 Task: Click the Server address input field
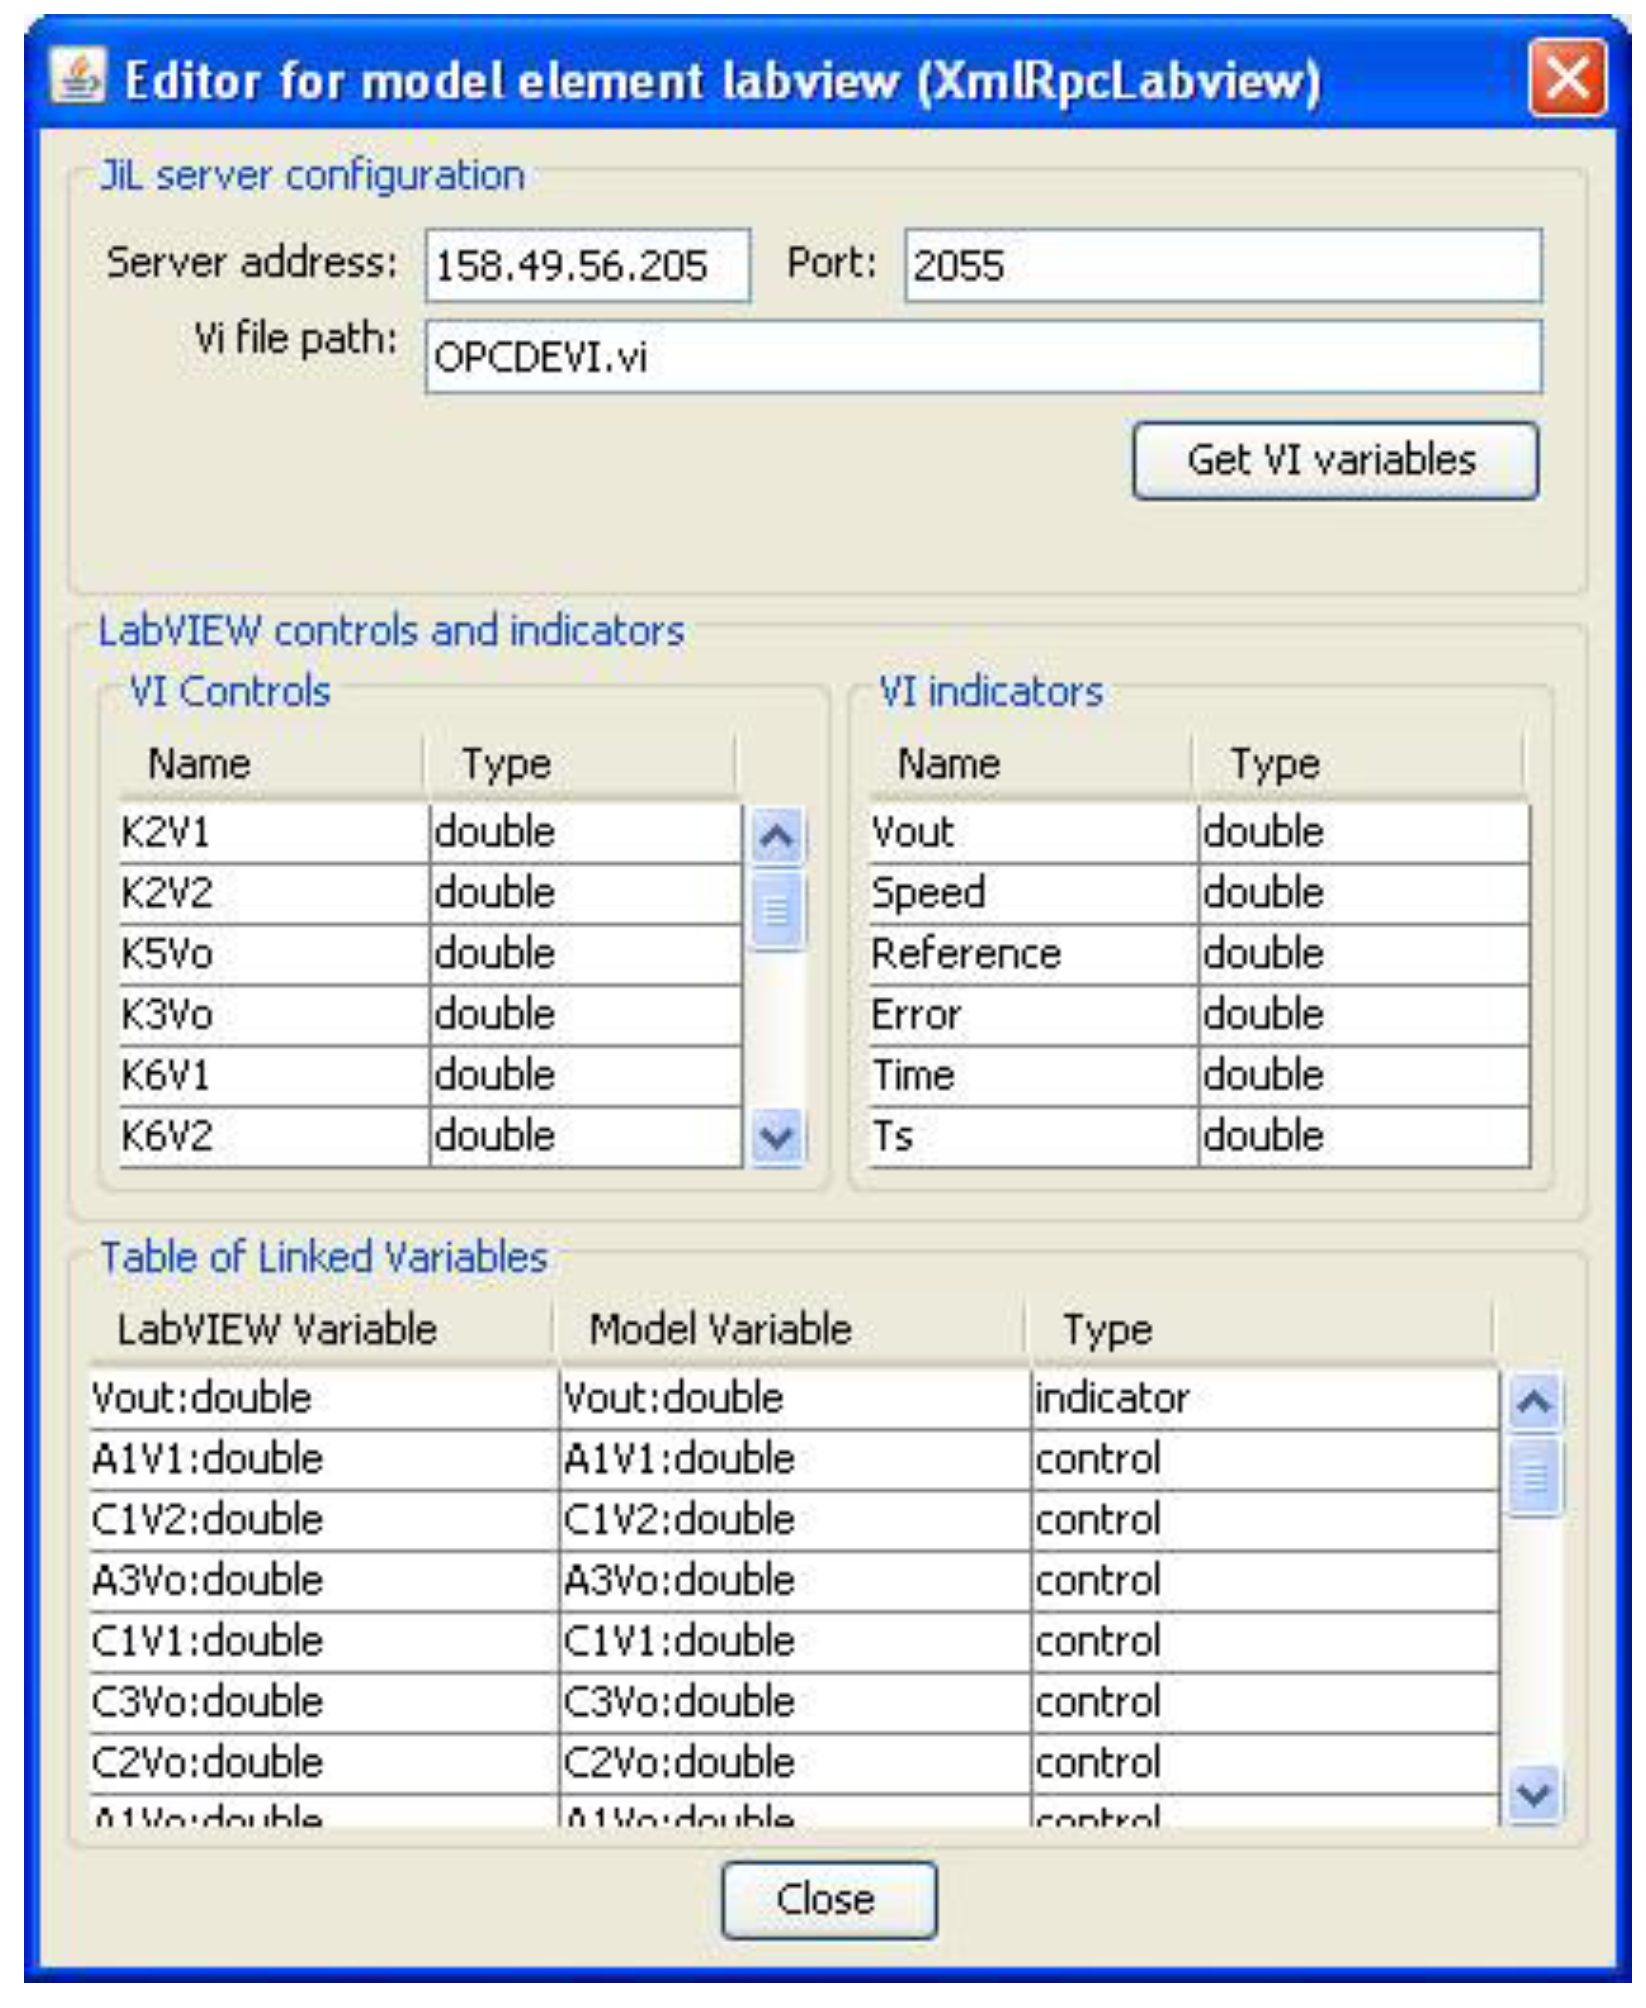point(587,266)
